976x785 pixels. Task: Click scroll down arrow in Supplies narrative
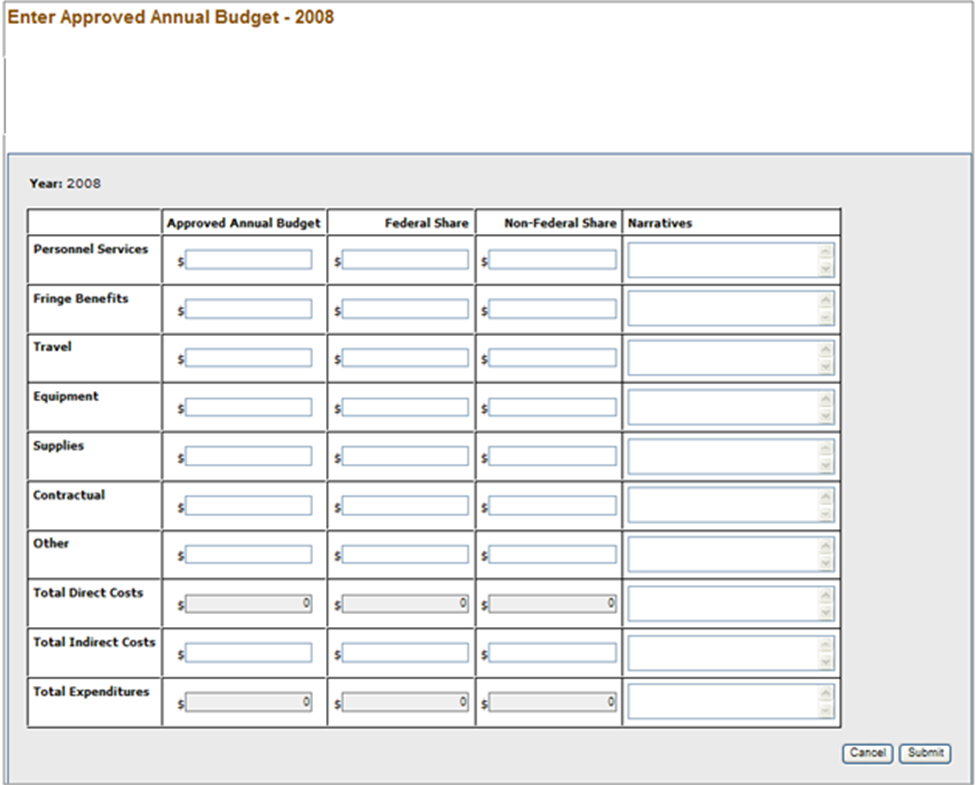826,466
